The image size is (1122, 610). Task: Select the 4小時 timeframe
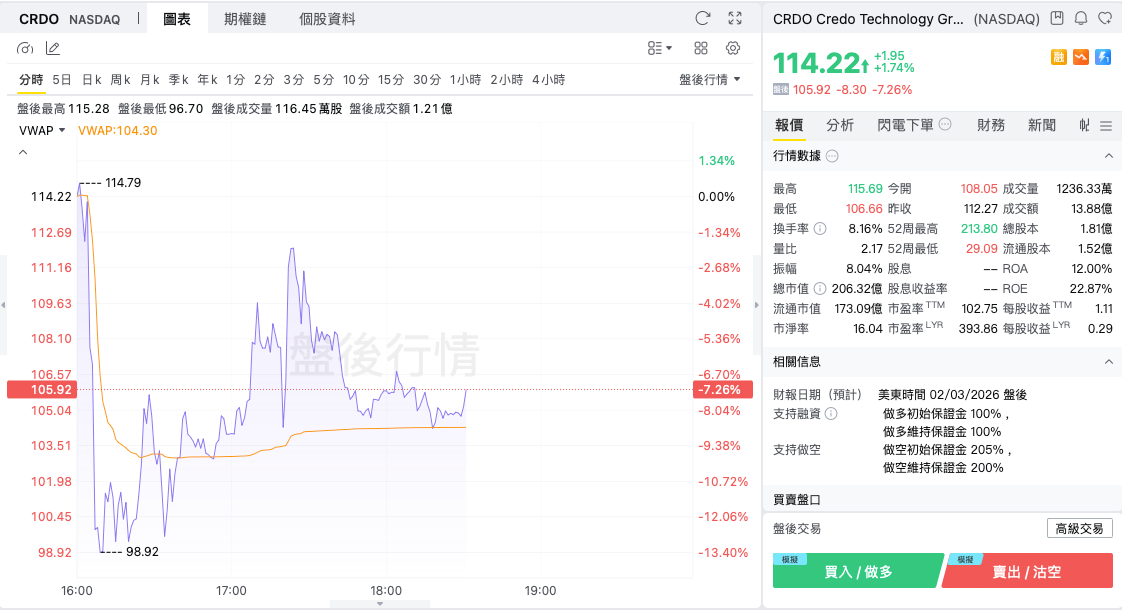point(549,79)
